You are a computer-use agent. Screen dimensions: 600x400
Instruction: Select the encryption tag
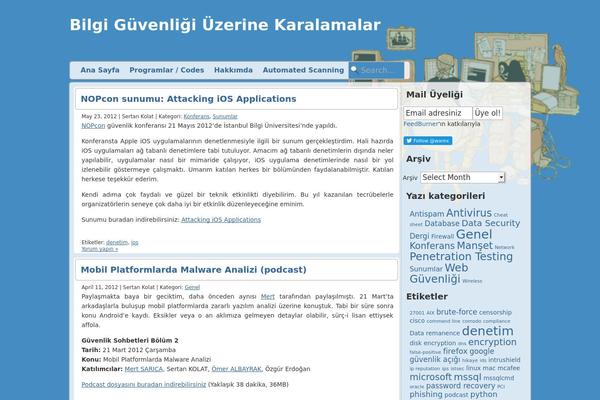pos(492,342)
